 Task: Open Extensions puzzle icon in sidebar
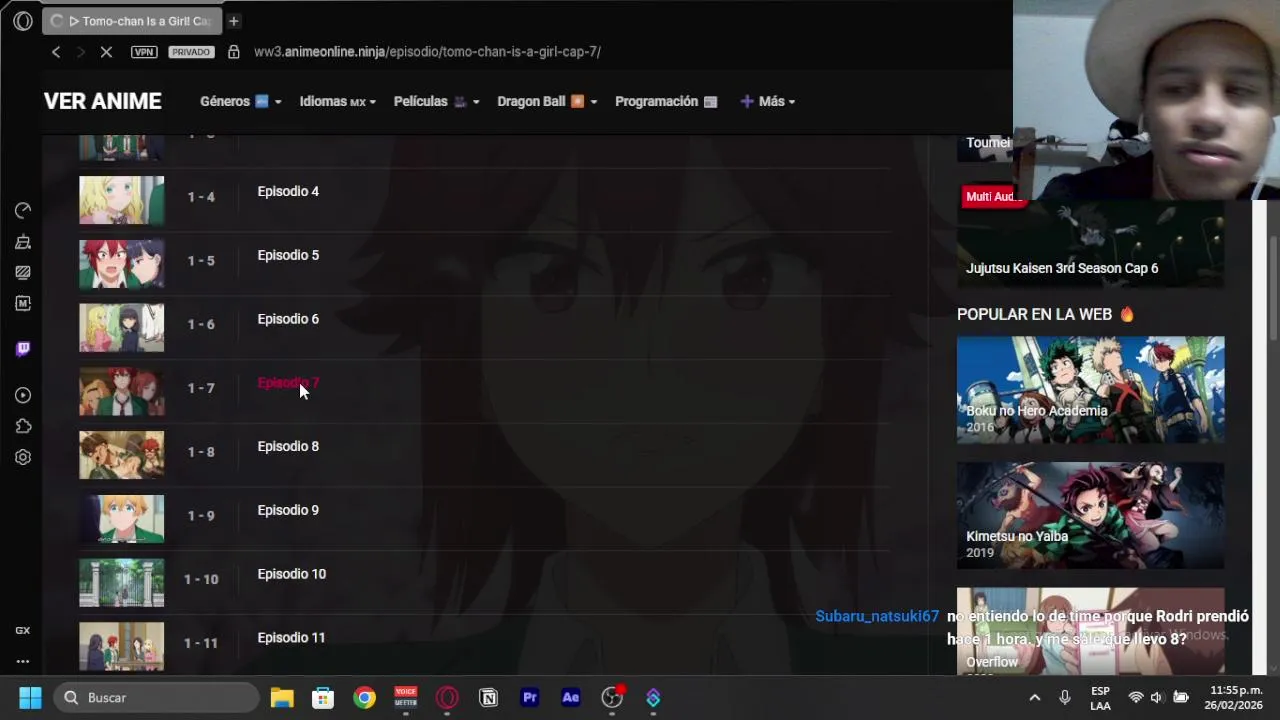coord(22,426)
